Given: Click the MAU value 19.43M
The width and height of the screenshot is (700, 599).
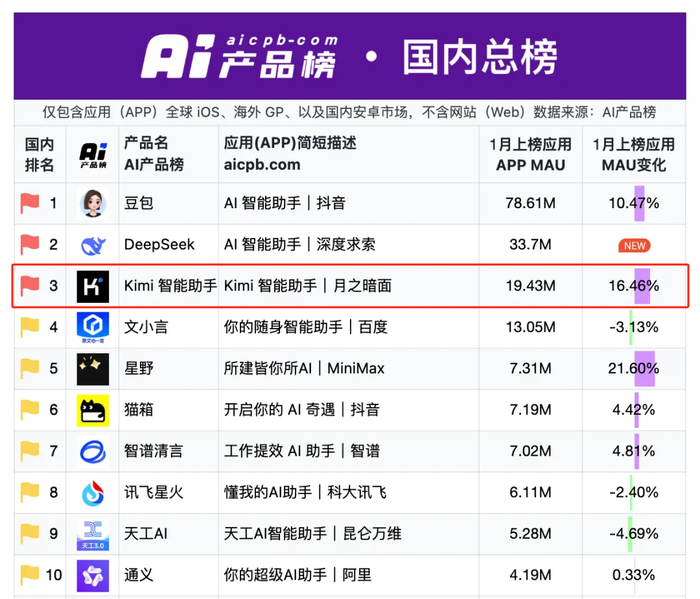Looking at the screenshot, I should click(530, 286).
